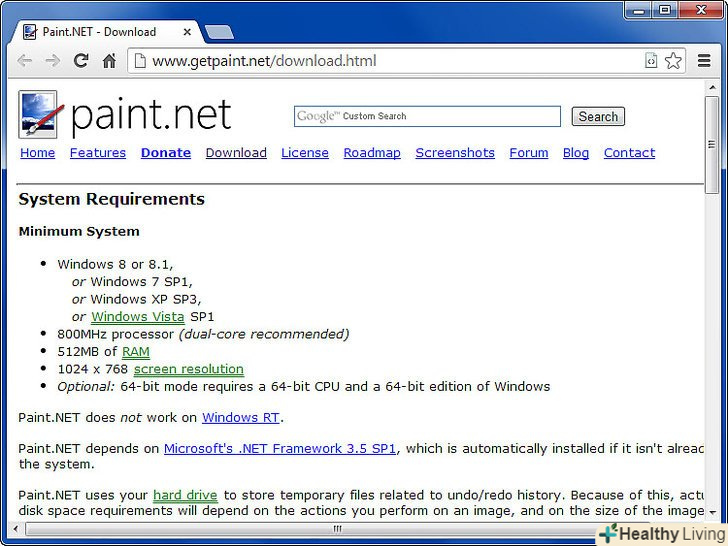The width and height of the screenshot is (728, 546).
Task: Click the vertical scrollbar thumb
Action: (x=712, y=145)
